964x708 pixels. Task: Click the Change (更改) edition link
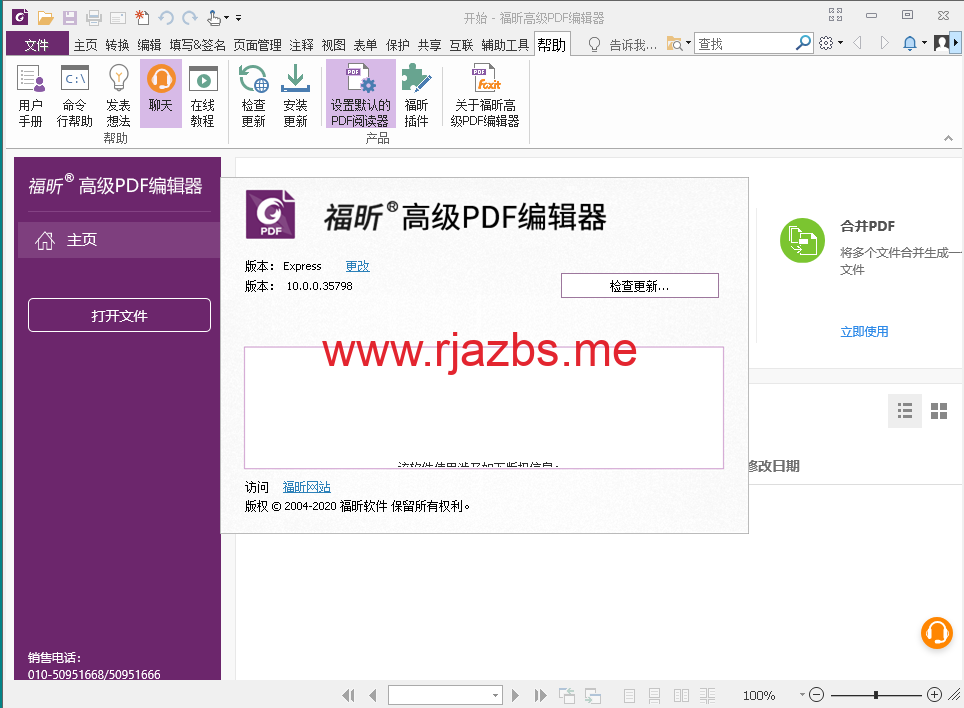coord(357,266)
